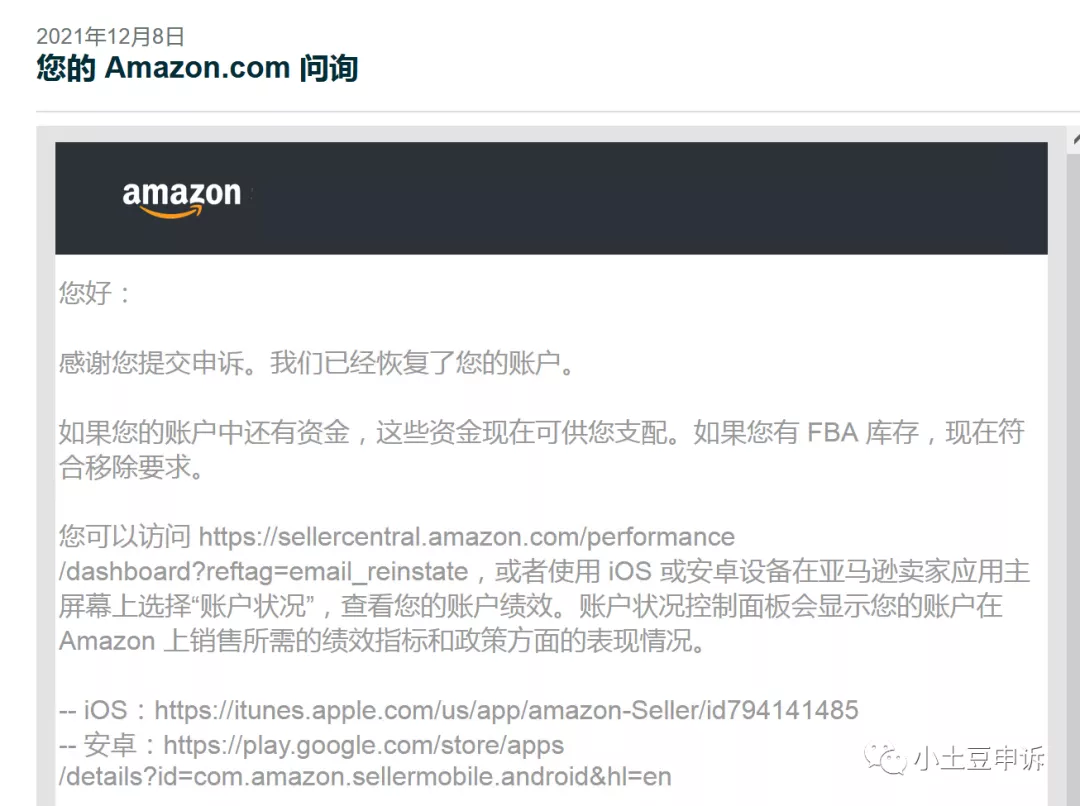
Task: Click the WeChat icon in the watermark
Action: 886,759
